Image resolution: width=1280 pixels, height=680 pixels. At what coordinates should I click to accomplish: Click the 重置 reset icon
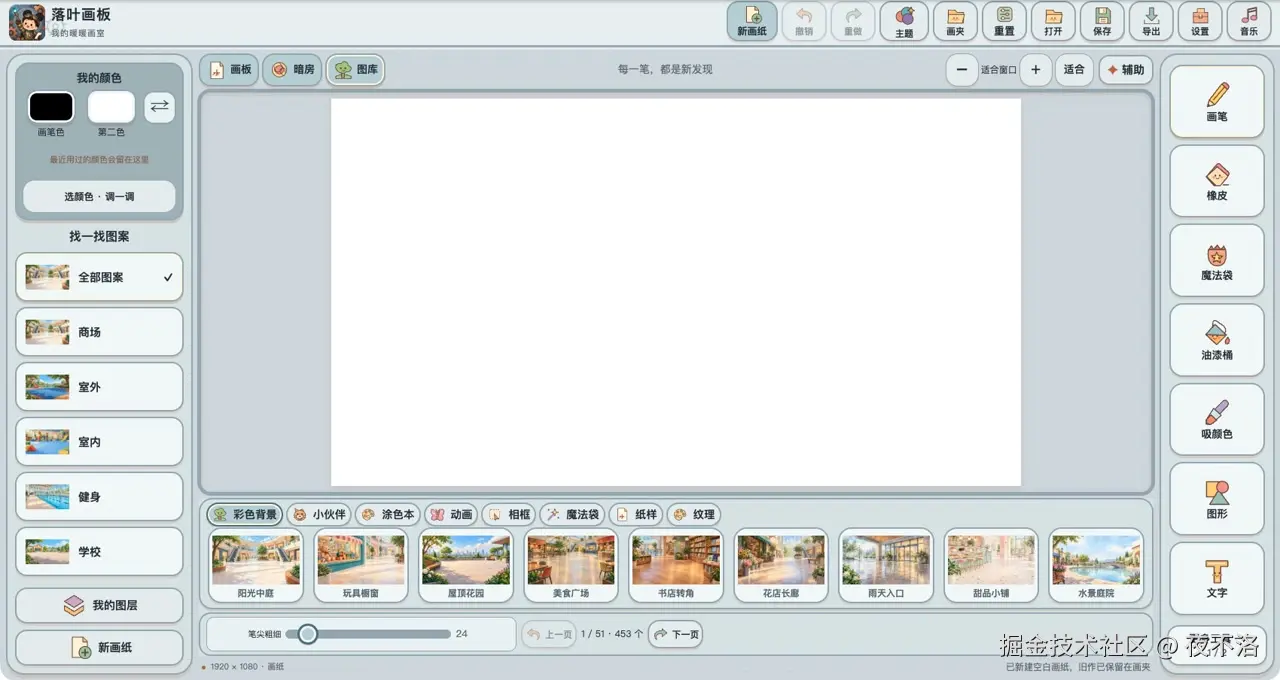pos(1005,21)
